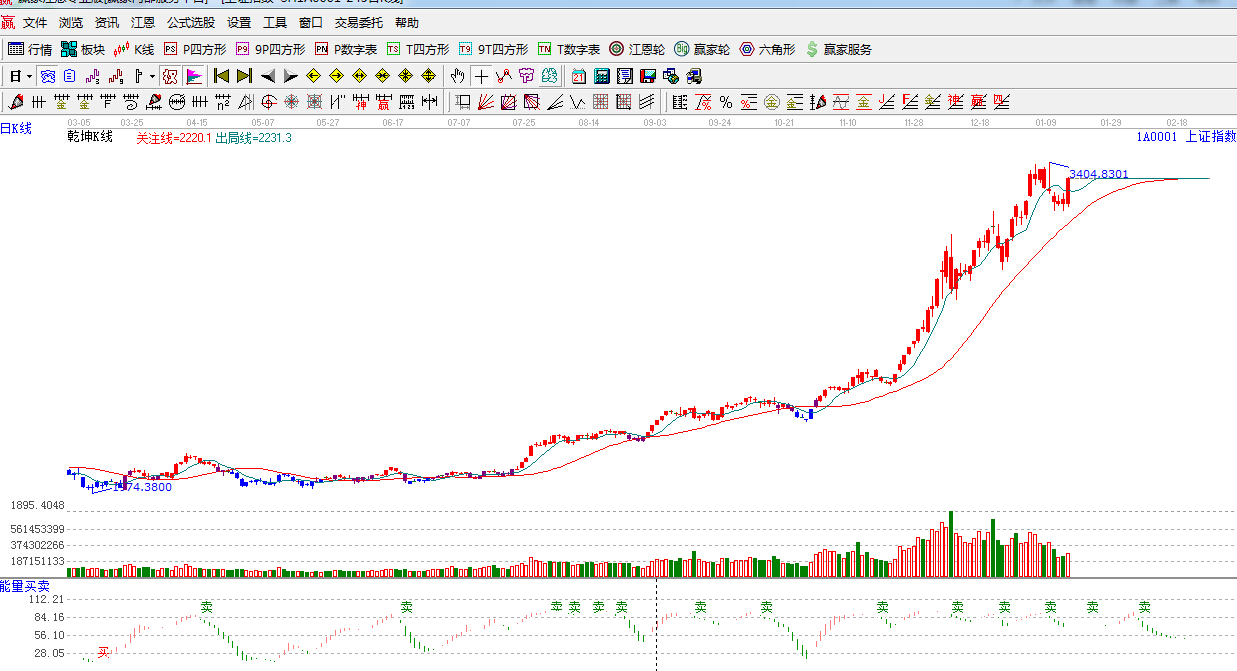Expand the dropdown arrow beside the ruler icon
This screenshot has height=671, width=1237.
152,76
